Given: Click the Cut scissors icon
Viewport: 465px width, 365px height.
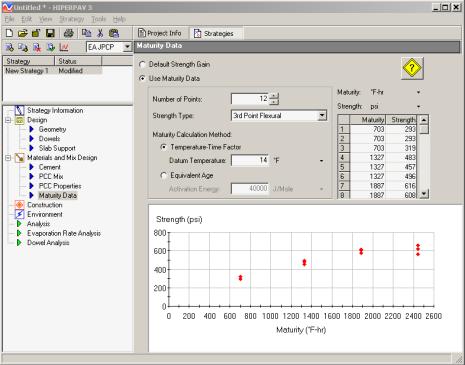Looking at the screenshot, I should (x=100, y=33).
